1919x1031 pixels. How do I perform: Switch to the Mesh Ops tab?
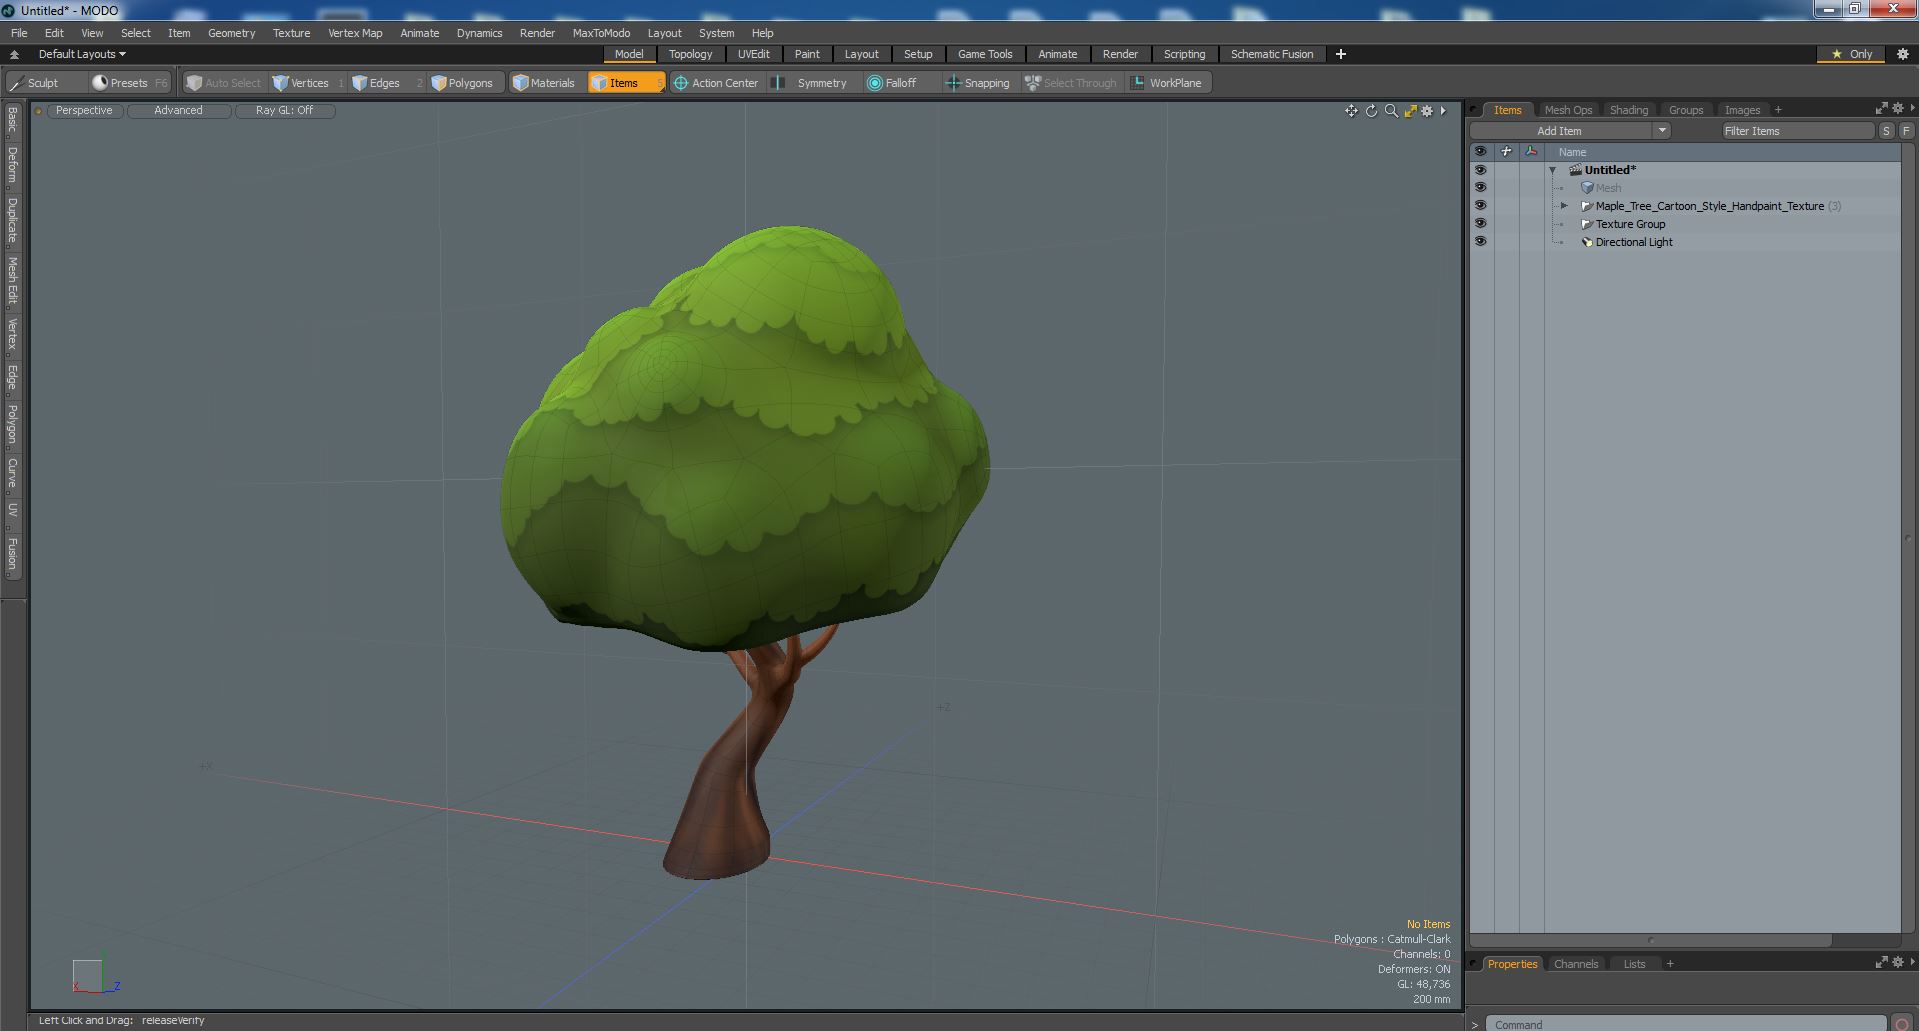pyautogui.click(x=1568, y=110)
